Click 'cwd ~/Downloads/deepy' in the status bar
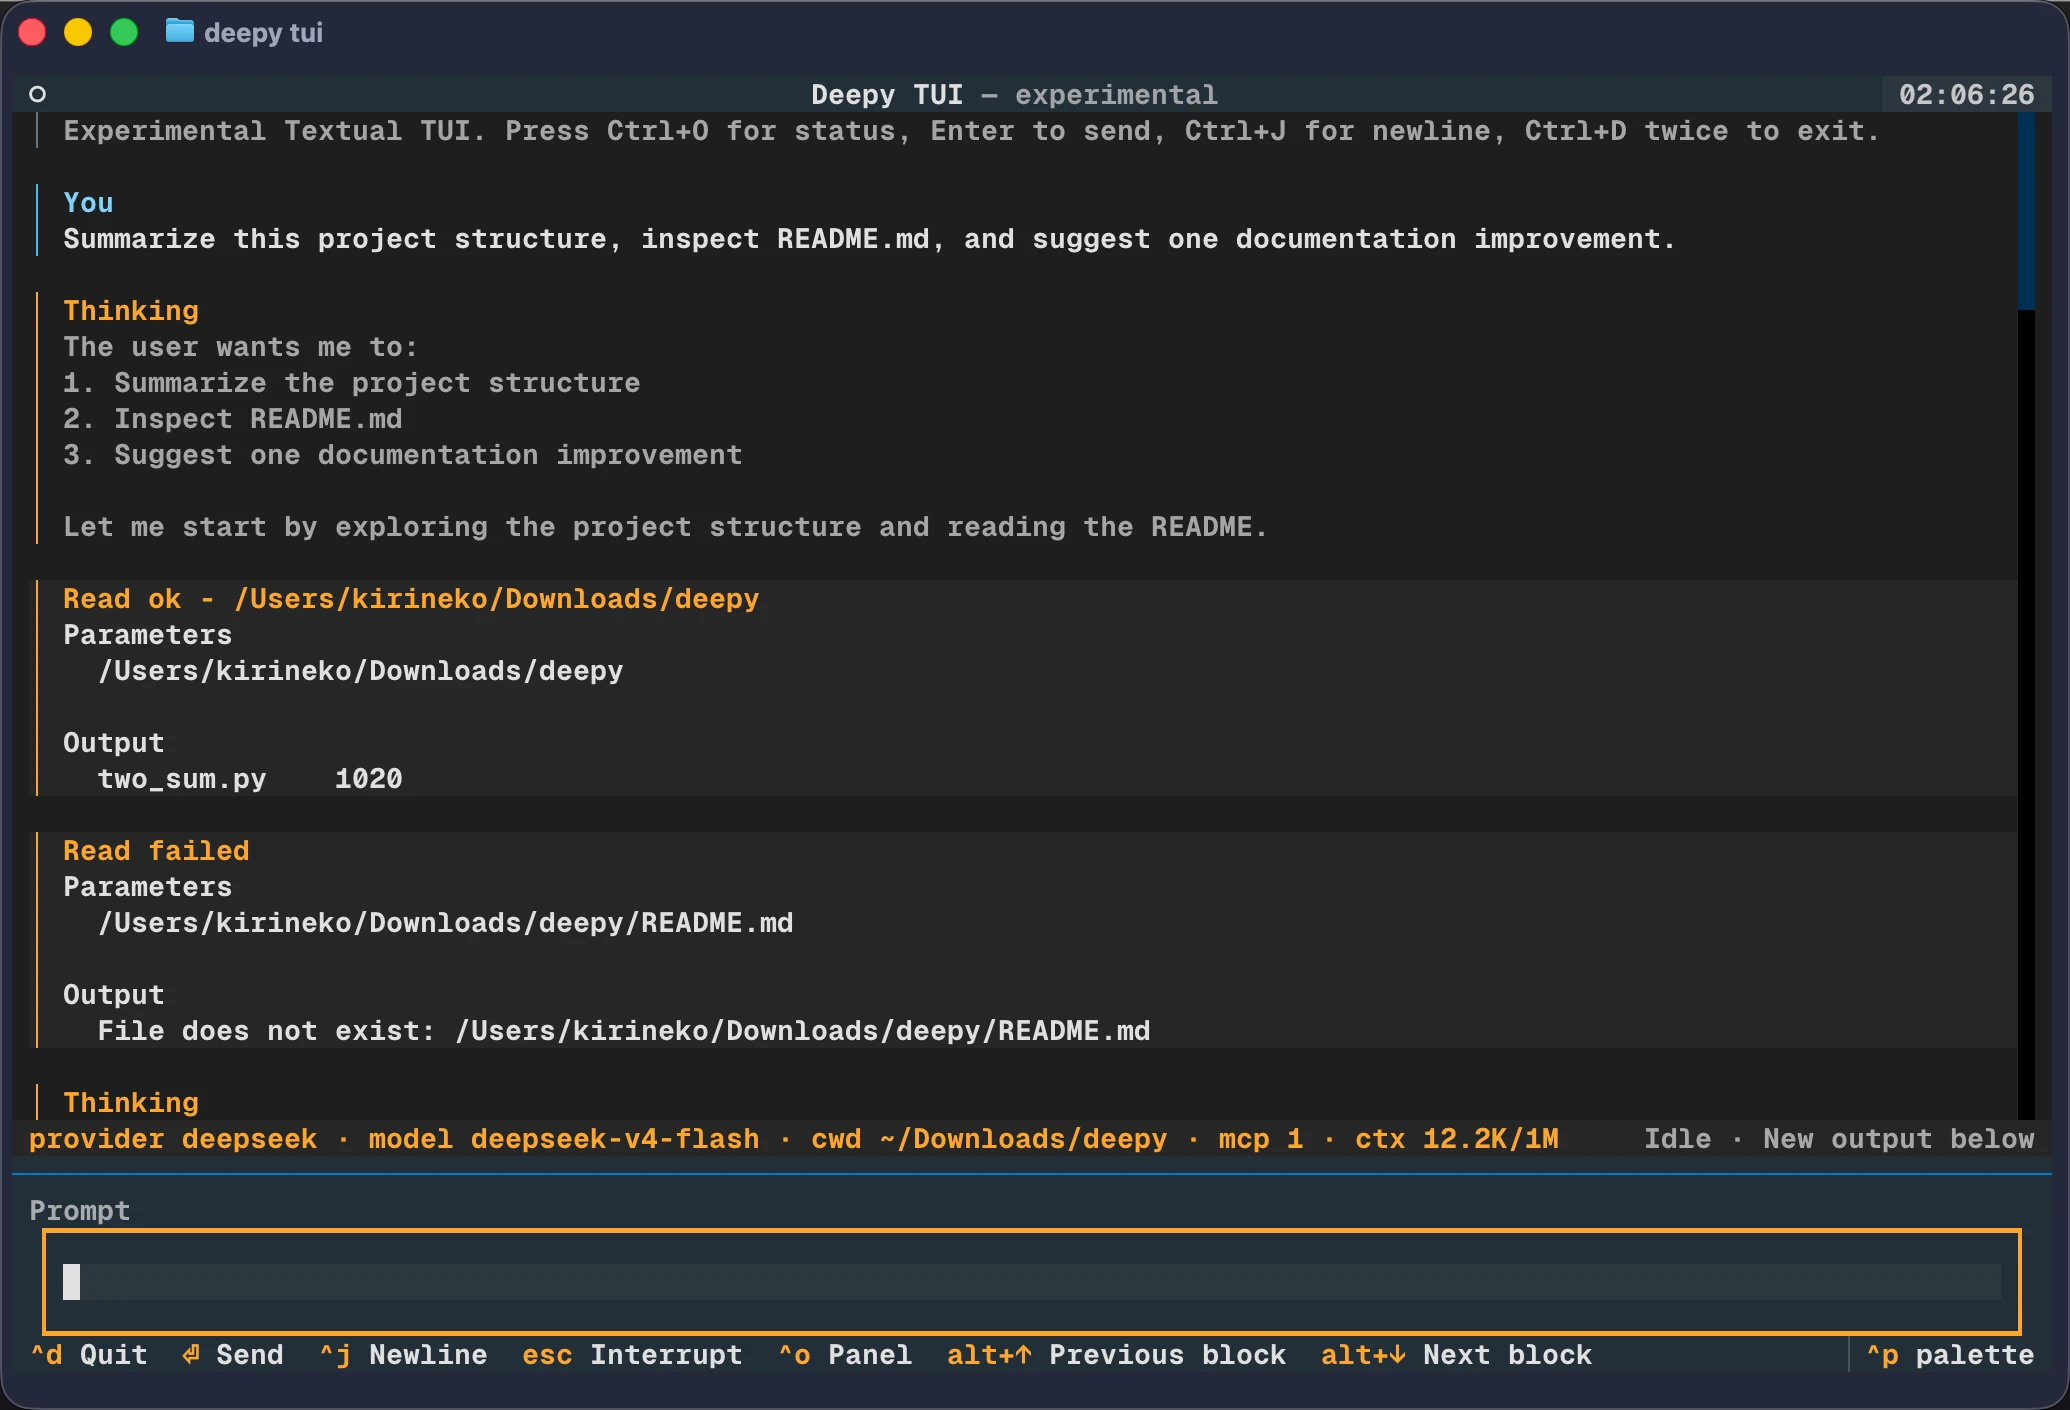 point(989,1139)
